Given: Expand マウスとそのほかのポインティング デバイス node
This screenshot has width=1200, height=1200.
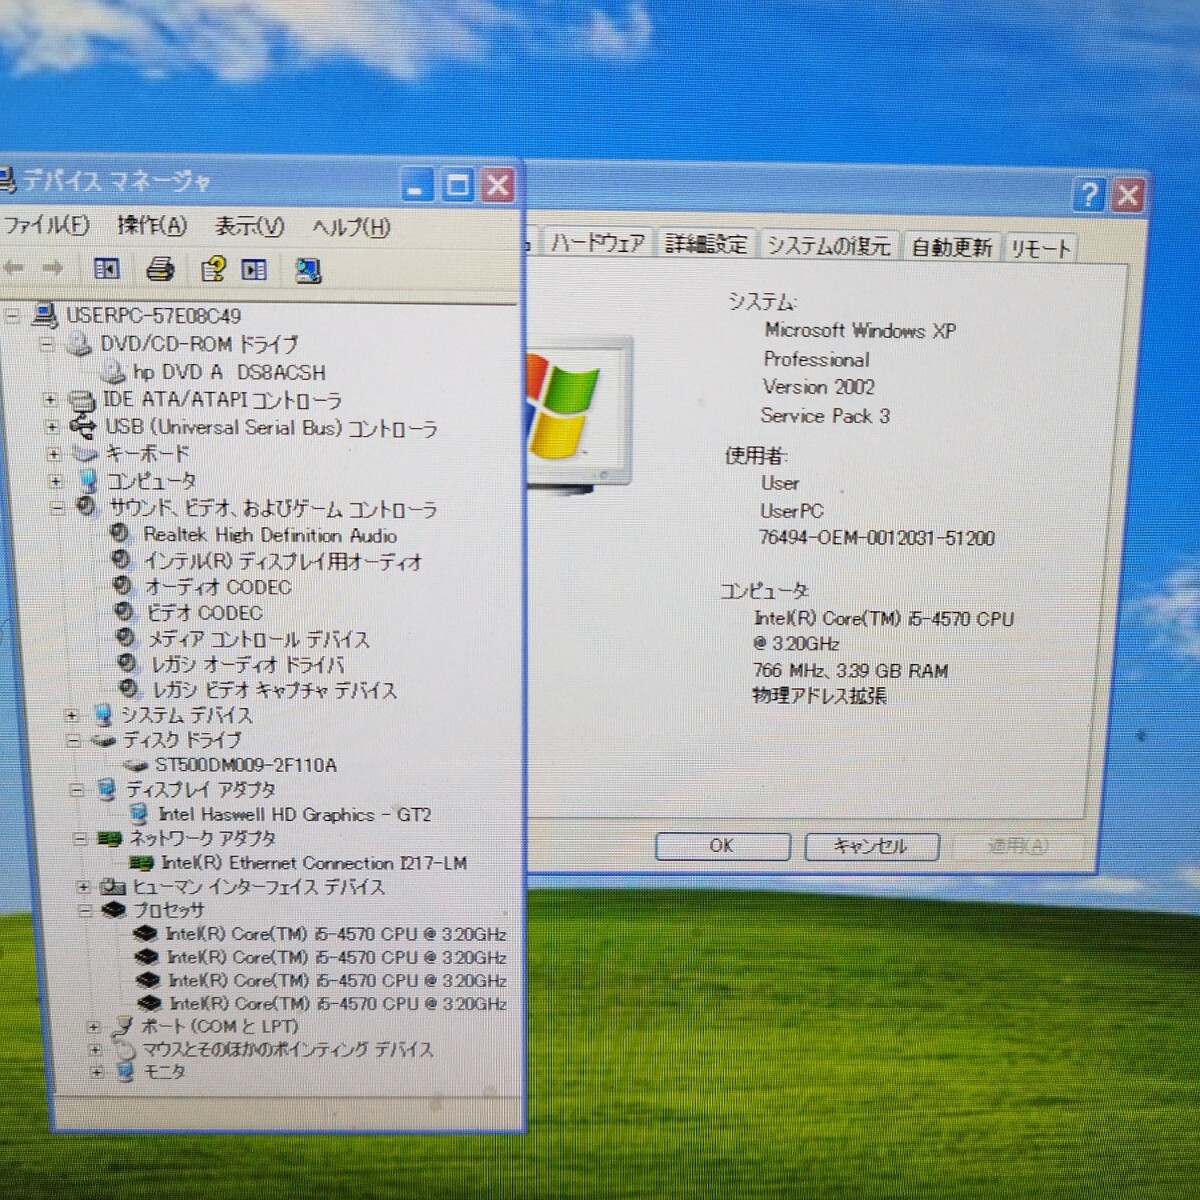Looking at the screenshot, I should pos(95,1050).
